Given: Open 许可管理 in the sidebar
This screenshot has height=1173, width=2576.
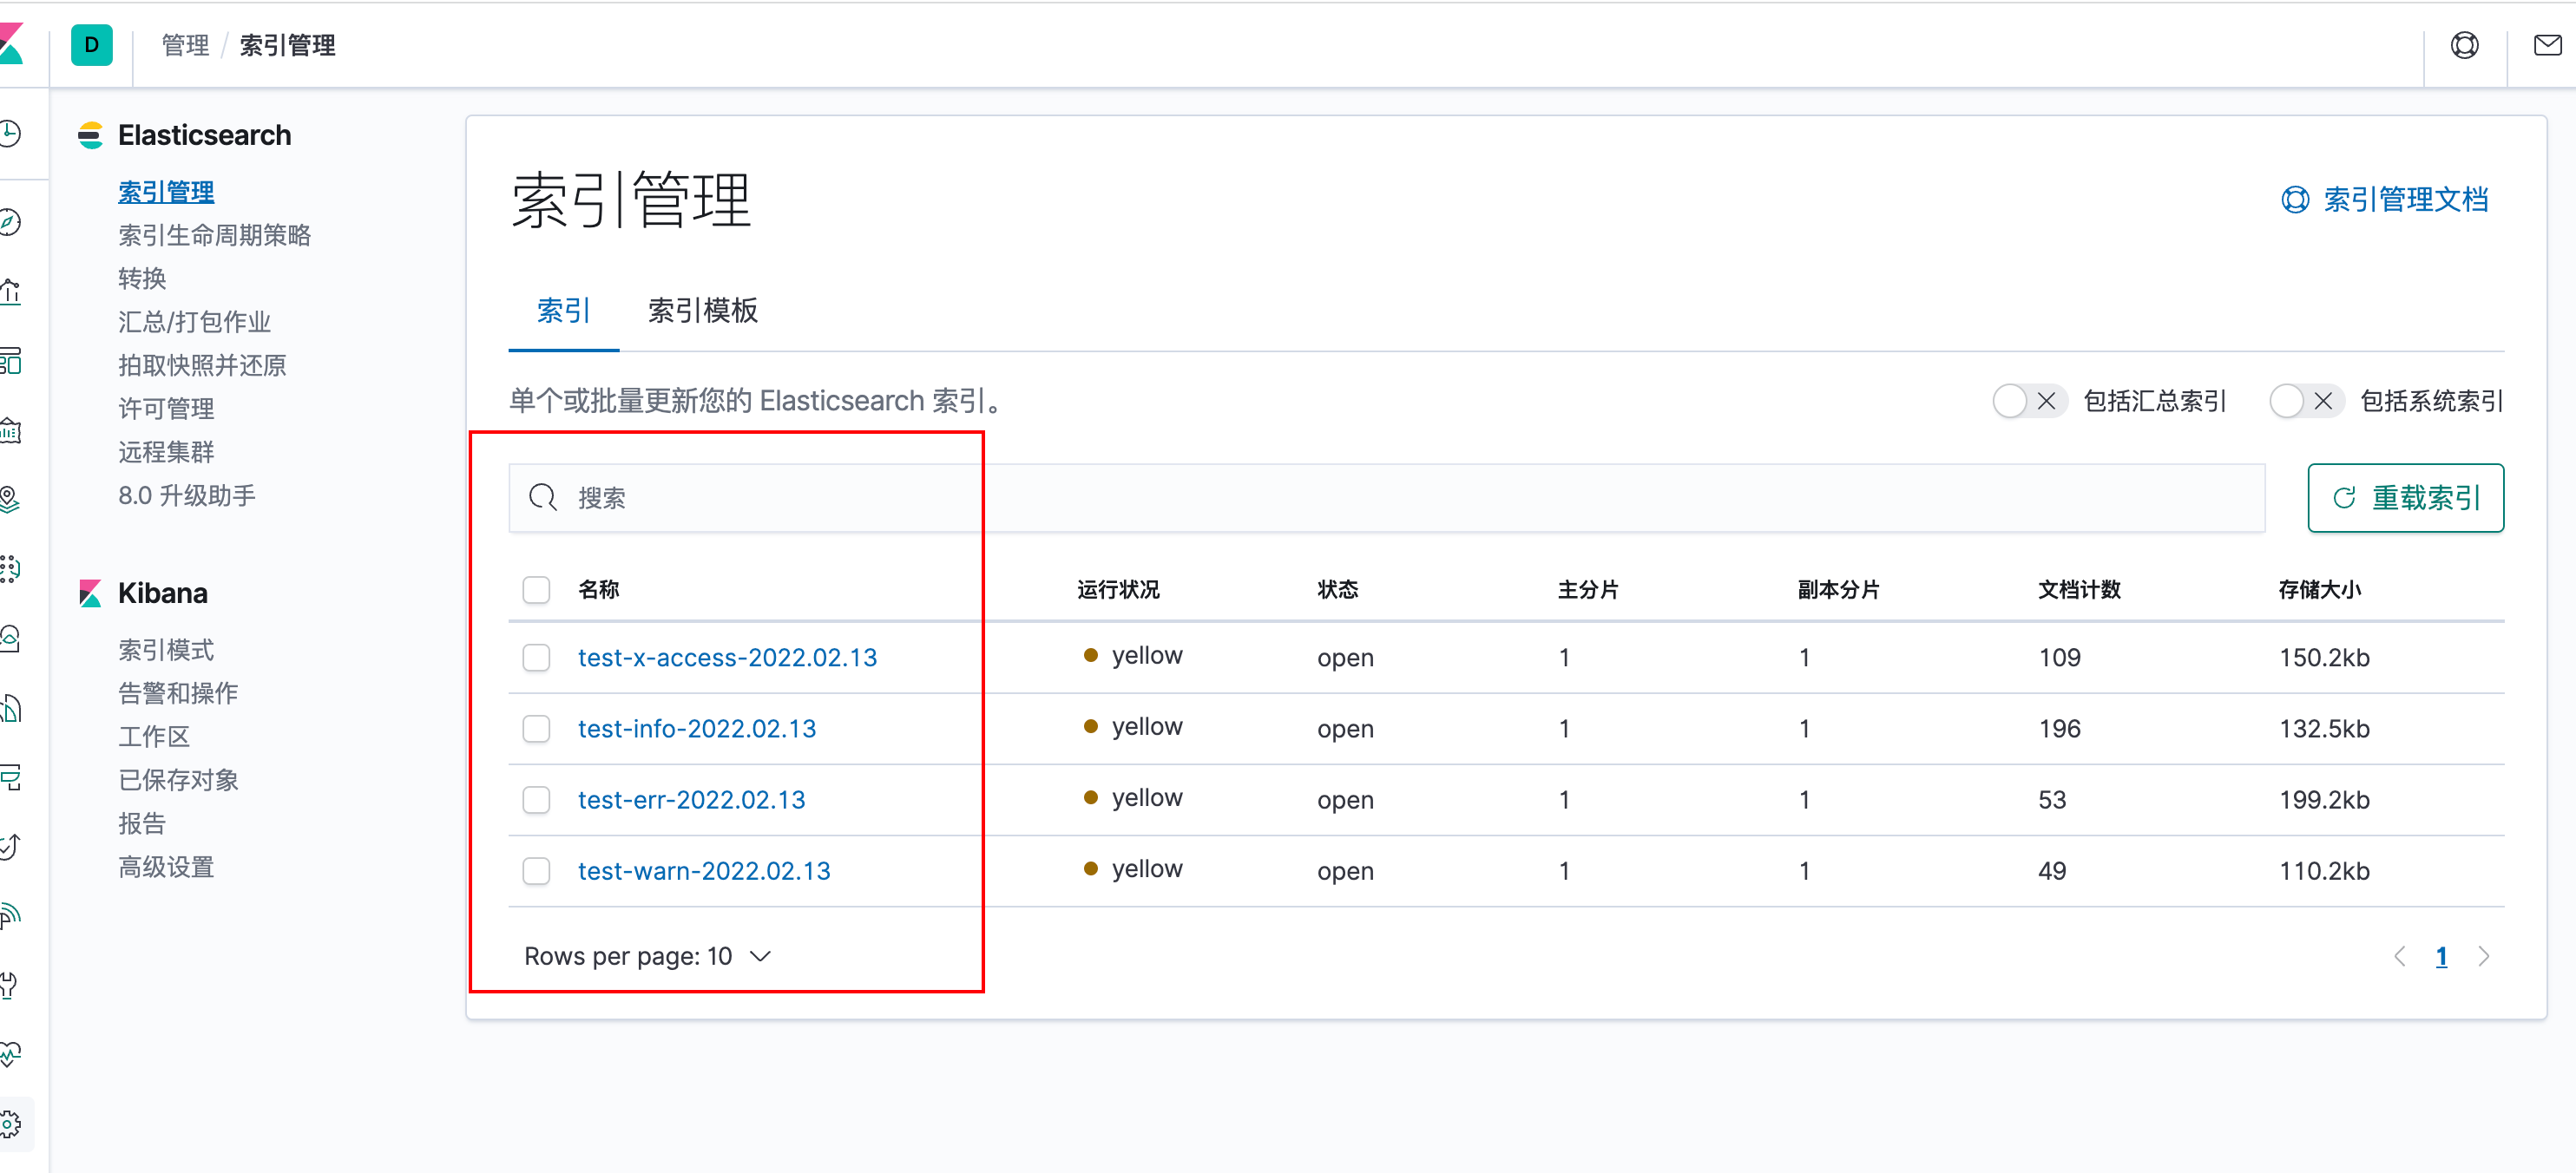Looking at the screenshot, I should point(166,408).
